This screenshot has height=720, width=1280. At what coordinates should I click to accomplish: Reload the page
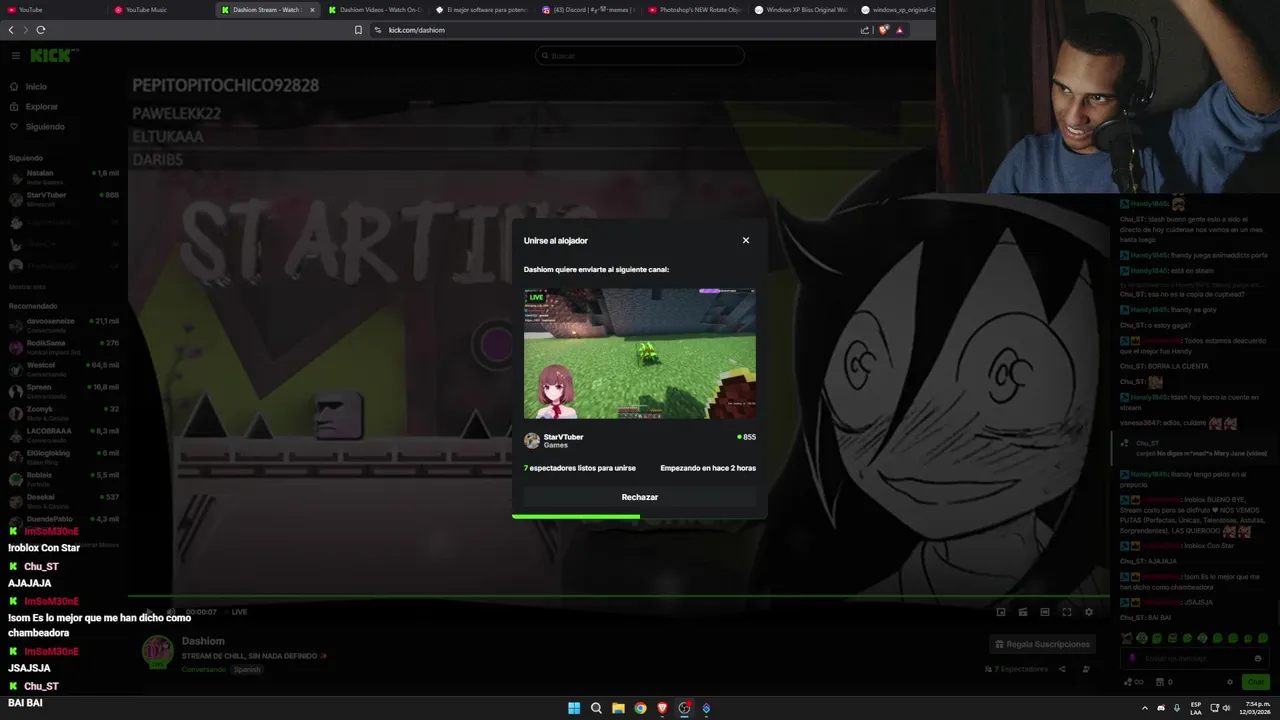coord(41,30)
